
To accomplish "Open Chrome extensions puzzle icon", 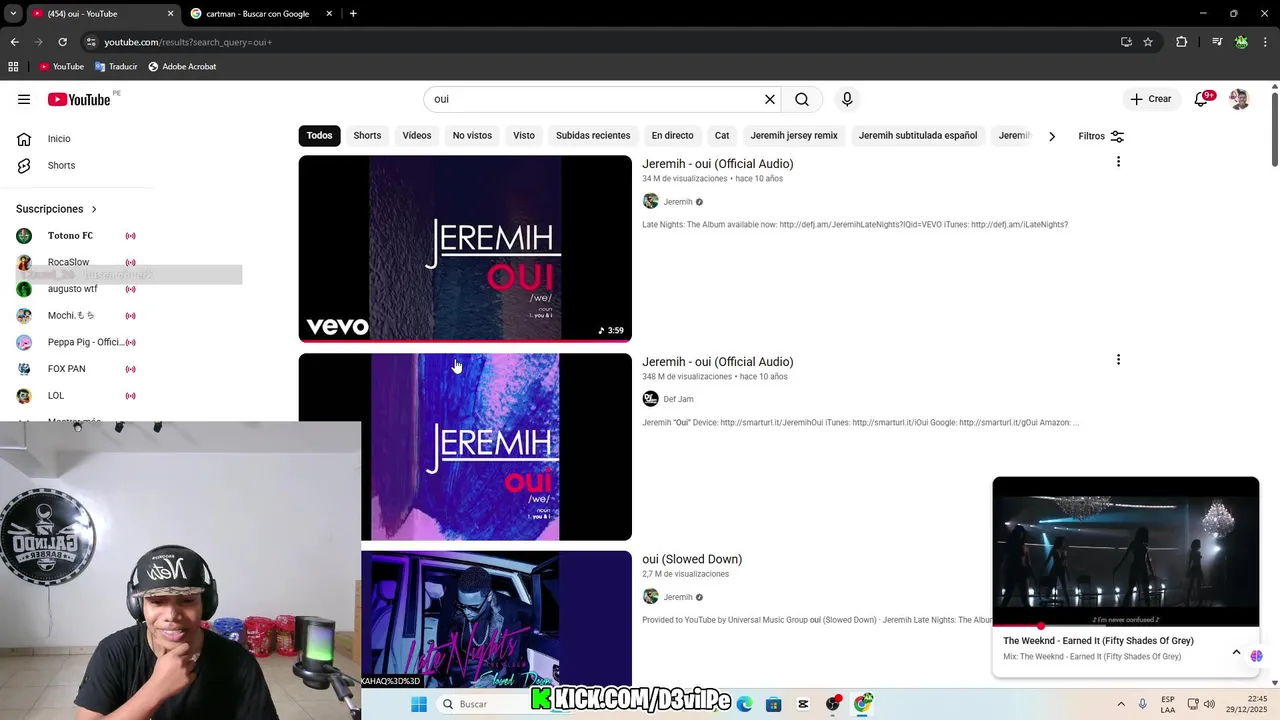I will (1182, 42).
